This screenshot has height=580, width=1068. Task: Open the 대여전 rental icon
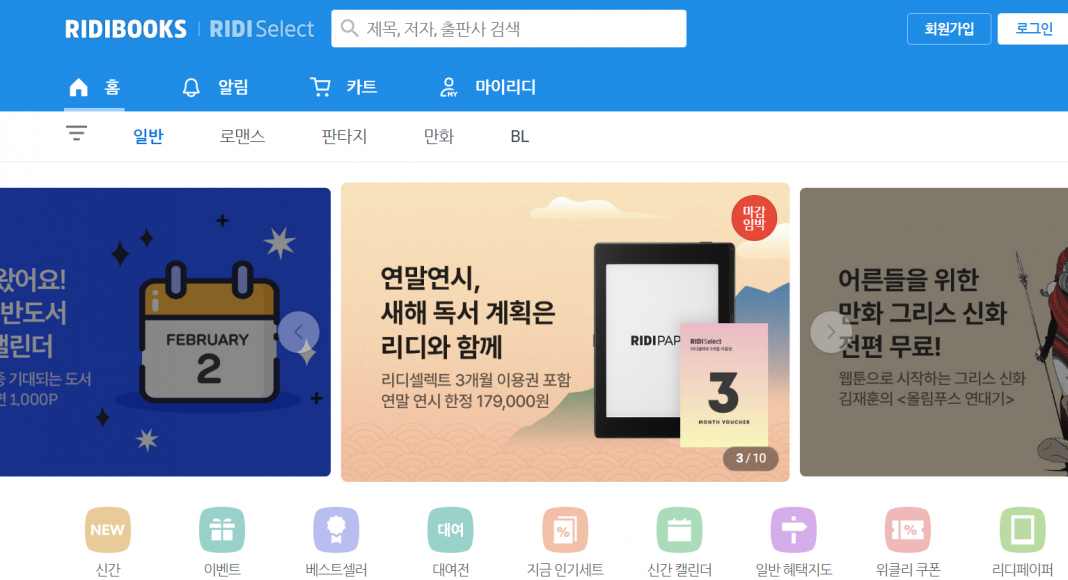pos(450,530)
